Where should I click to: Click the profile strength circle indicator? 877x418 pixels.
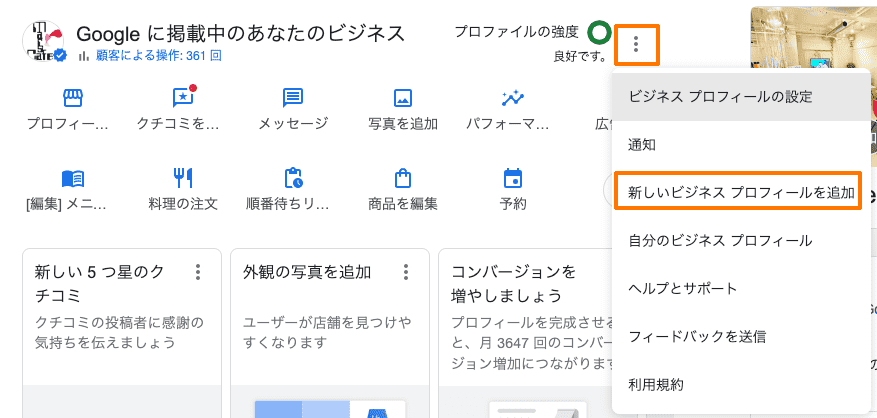coord(599,32)
